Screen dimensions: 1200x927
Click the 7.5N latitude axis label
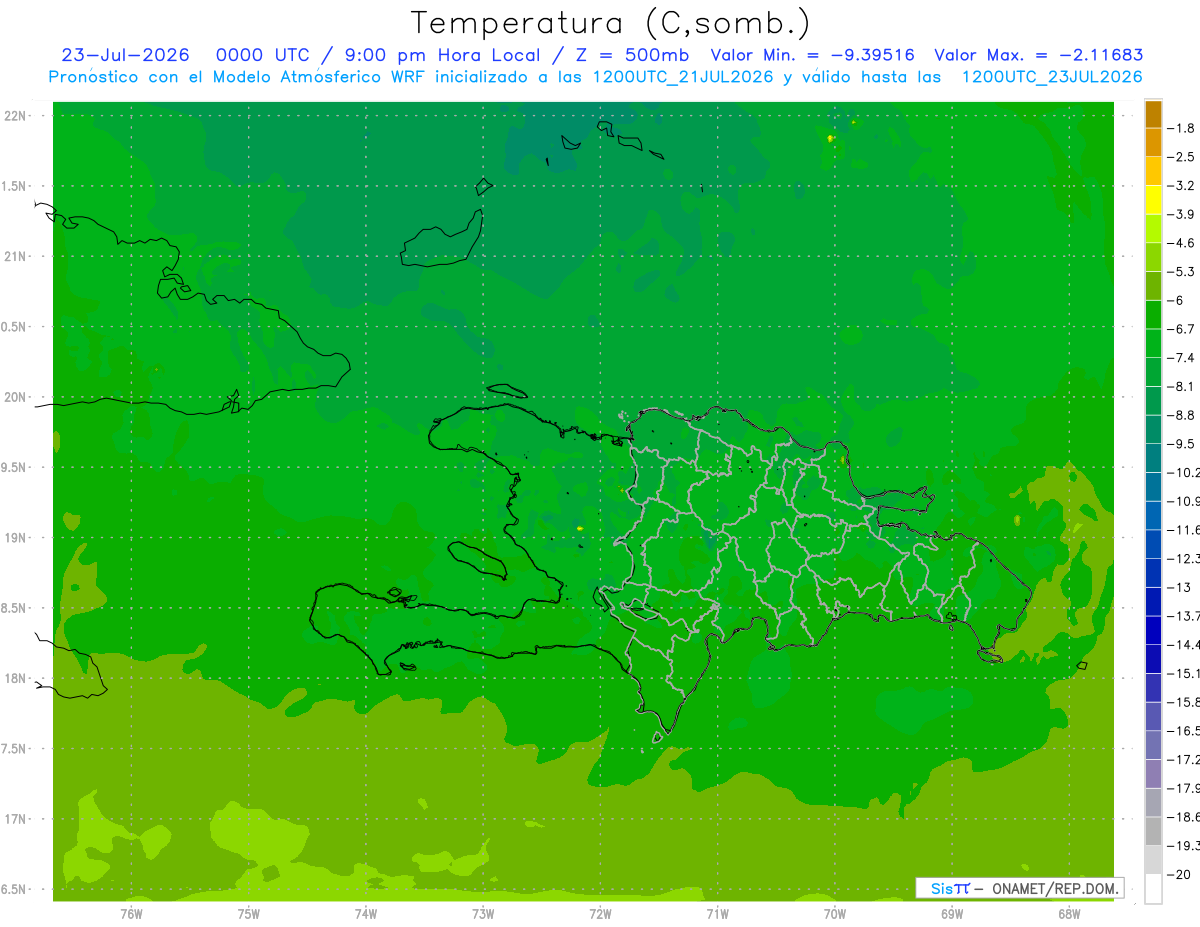14,749
